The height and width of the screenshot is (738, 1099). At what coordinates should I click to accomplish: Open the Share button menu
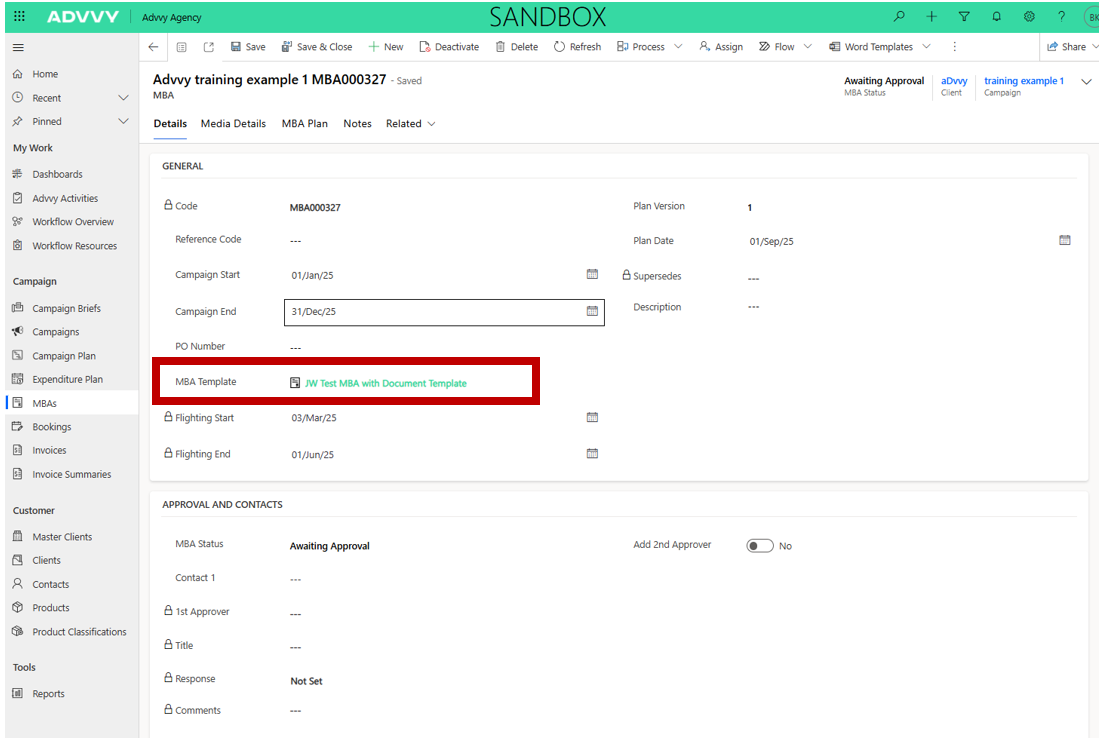coord(1071,47)
